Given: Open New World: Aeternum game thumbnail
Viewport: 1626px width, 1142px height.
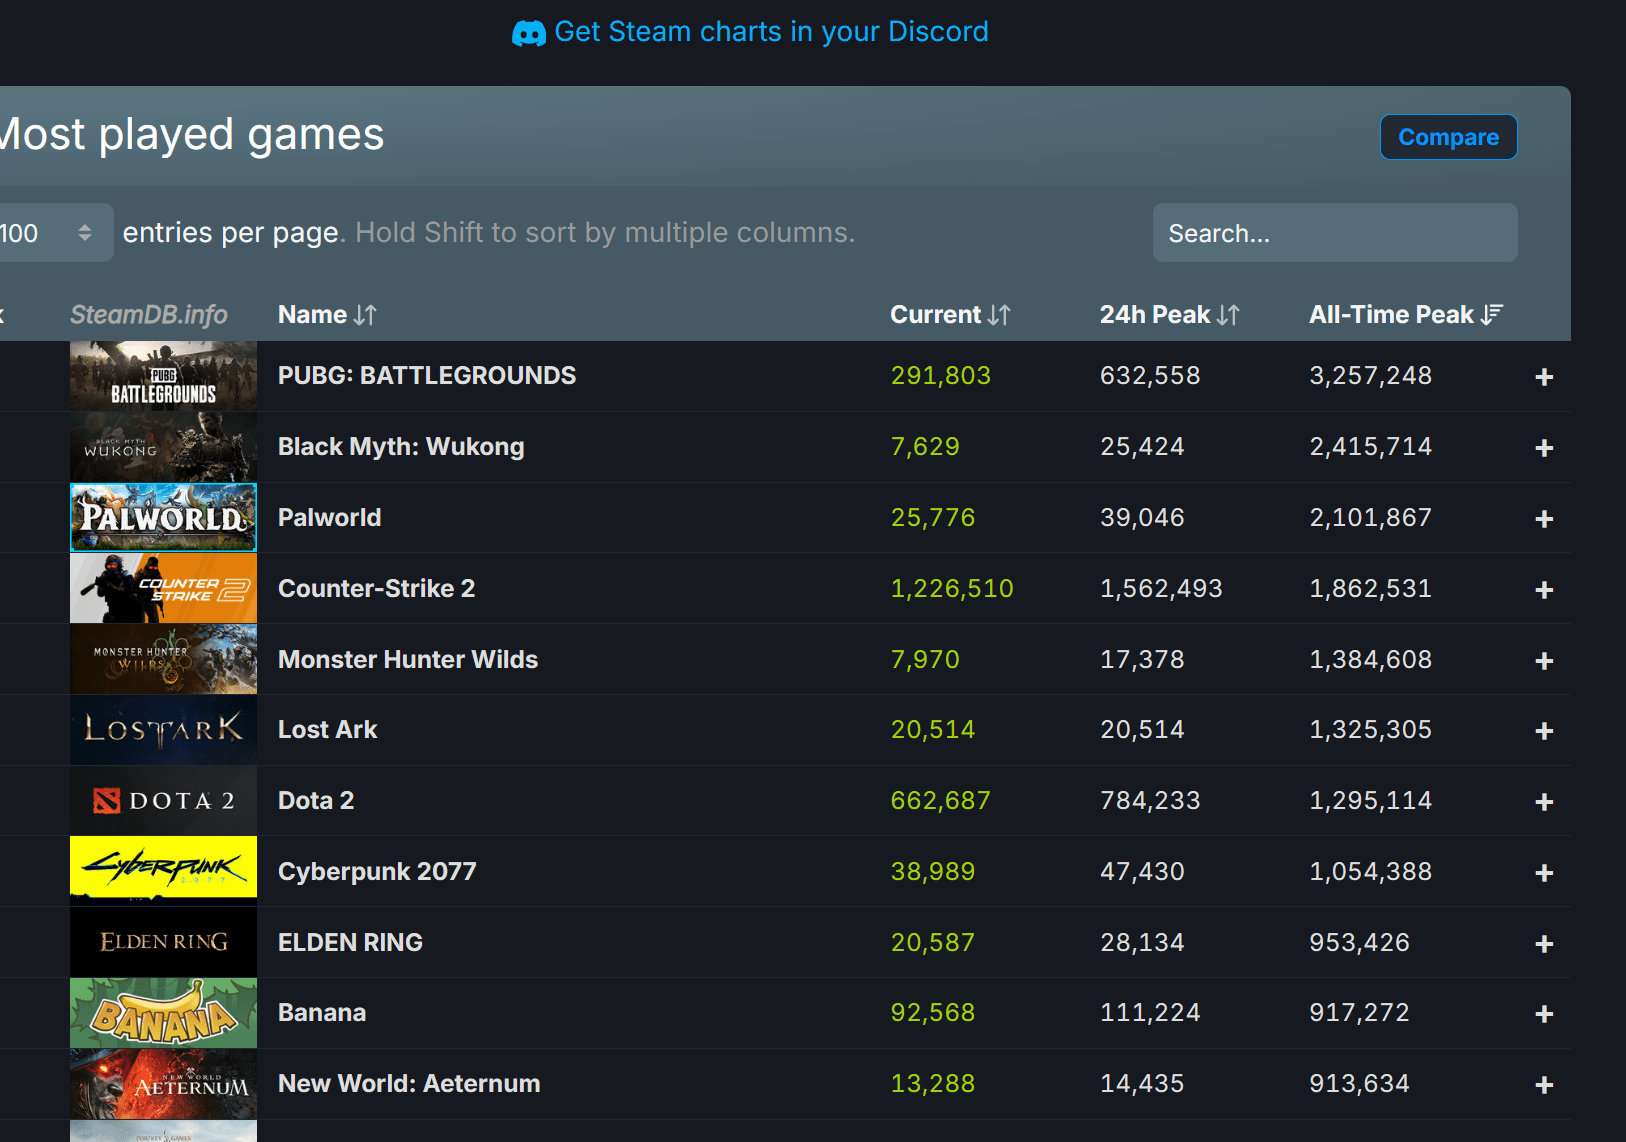Looking at the screenshot, I should (x=163, y=1084).
